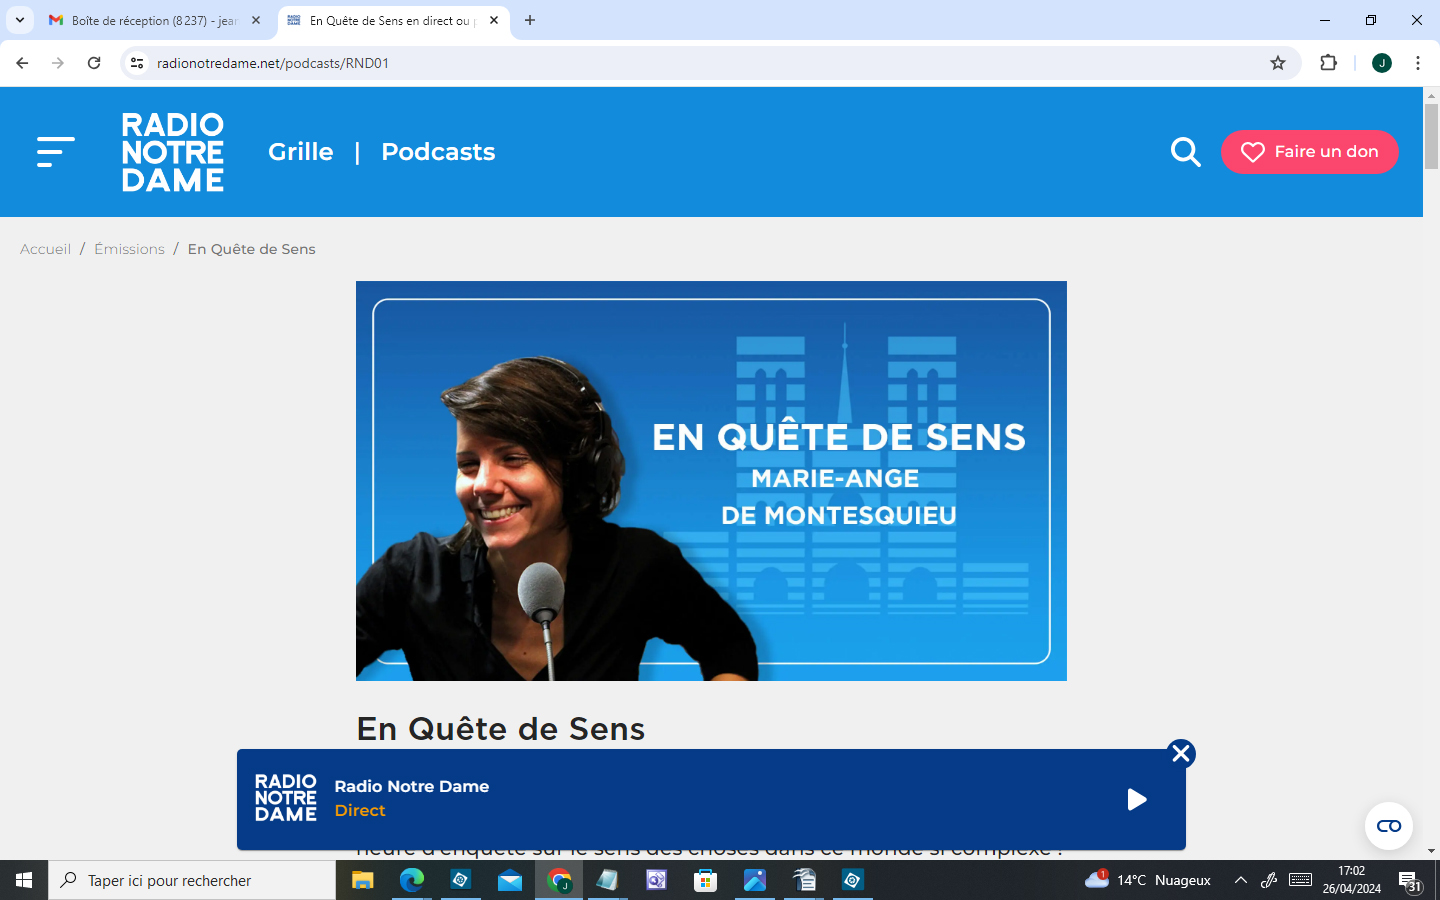Viewport: 1440px width, 900px height.
Task: Open Microsoft Edge from taskbar
Action: pos(411,880)
